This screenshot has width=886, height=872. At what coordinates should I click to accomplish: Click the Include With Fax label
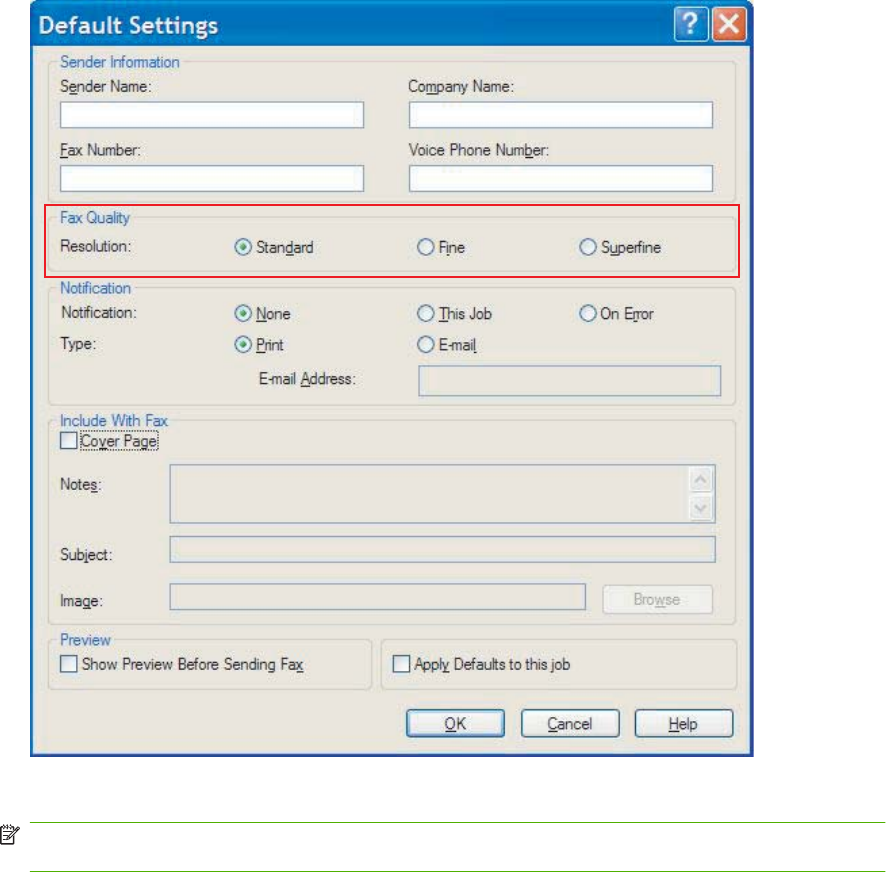tap(114, 421)
